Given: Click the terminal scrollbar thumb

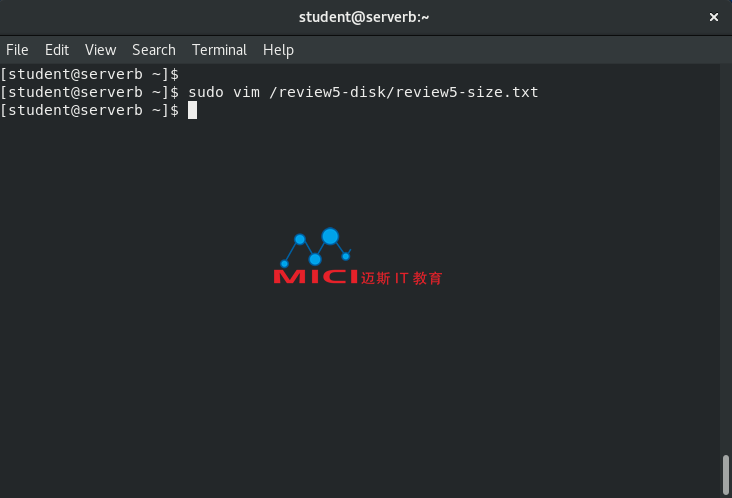Looking at the screenshot, I should (725, 474).
